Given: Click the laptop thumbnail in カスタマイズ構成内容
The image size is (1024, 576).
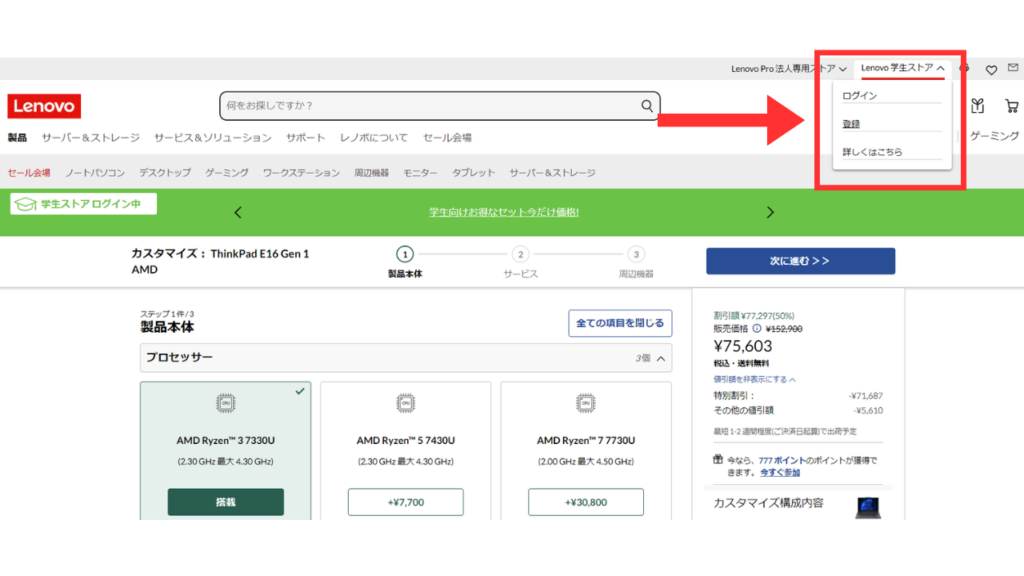Looking at the screenshot, I should (867, 506).
